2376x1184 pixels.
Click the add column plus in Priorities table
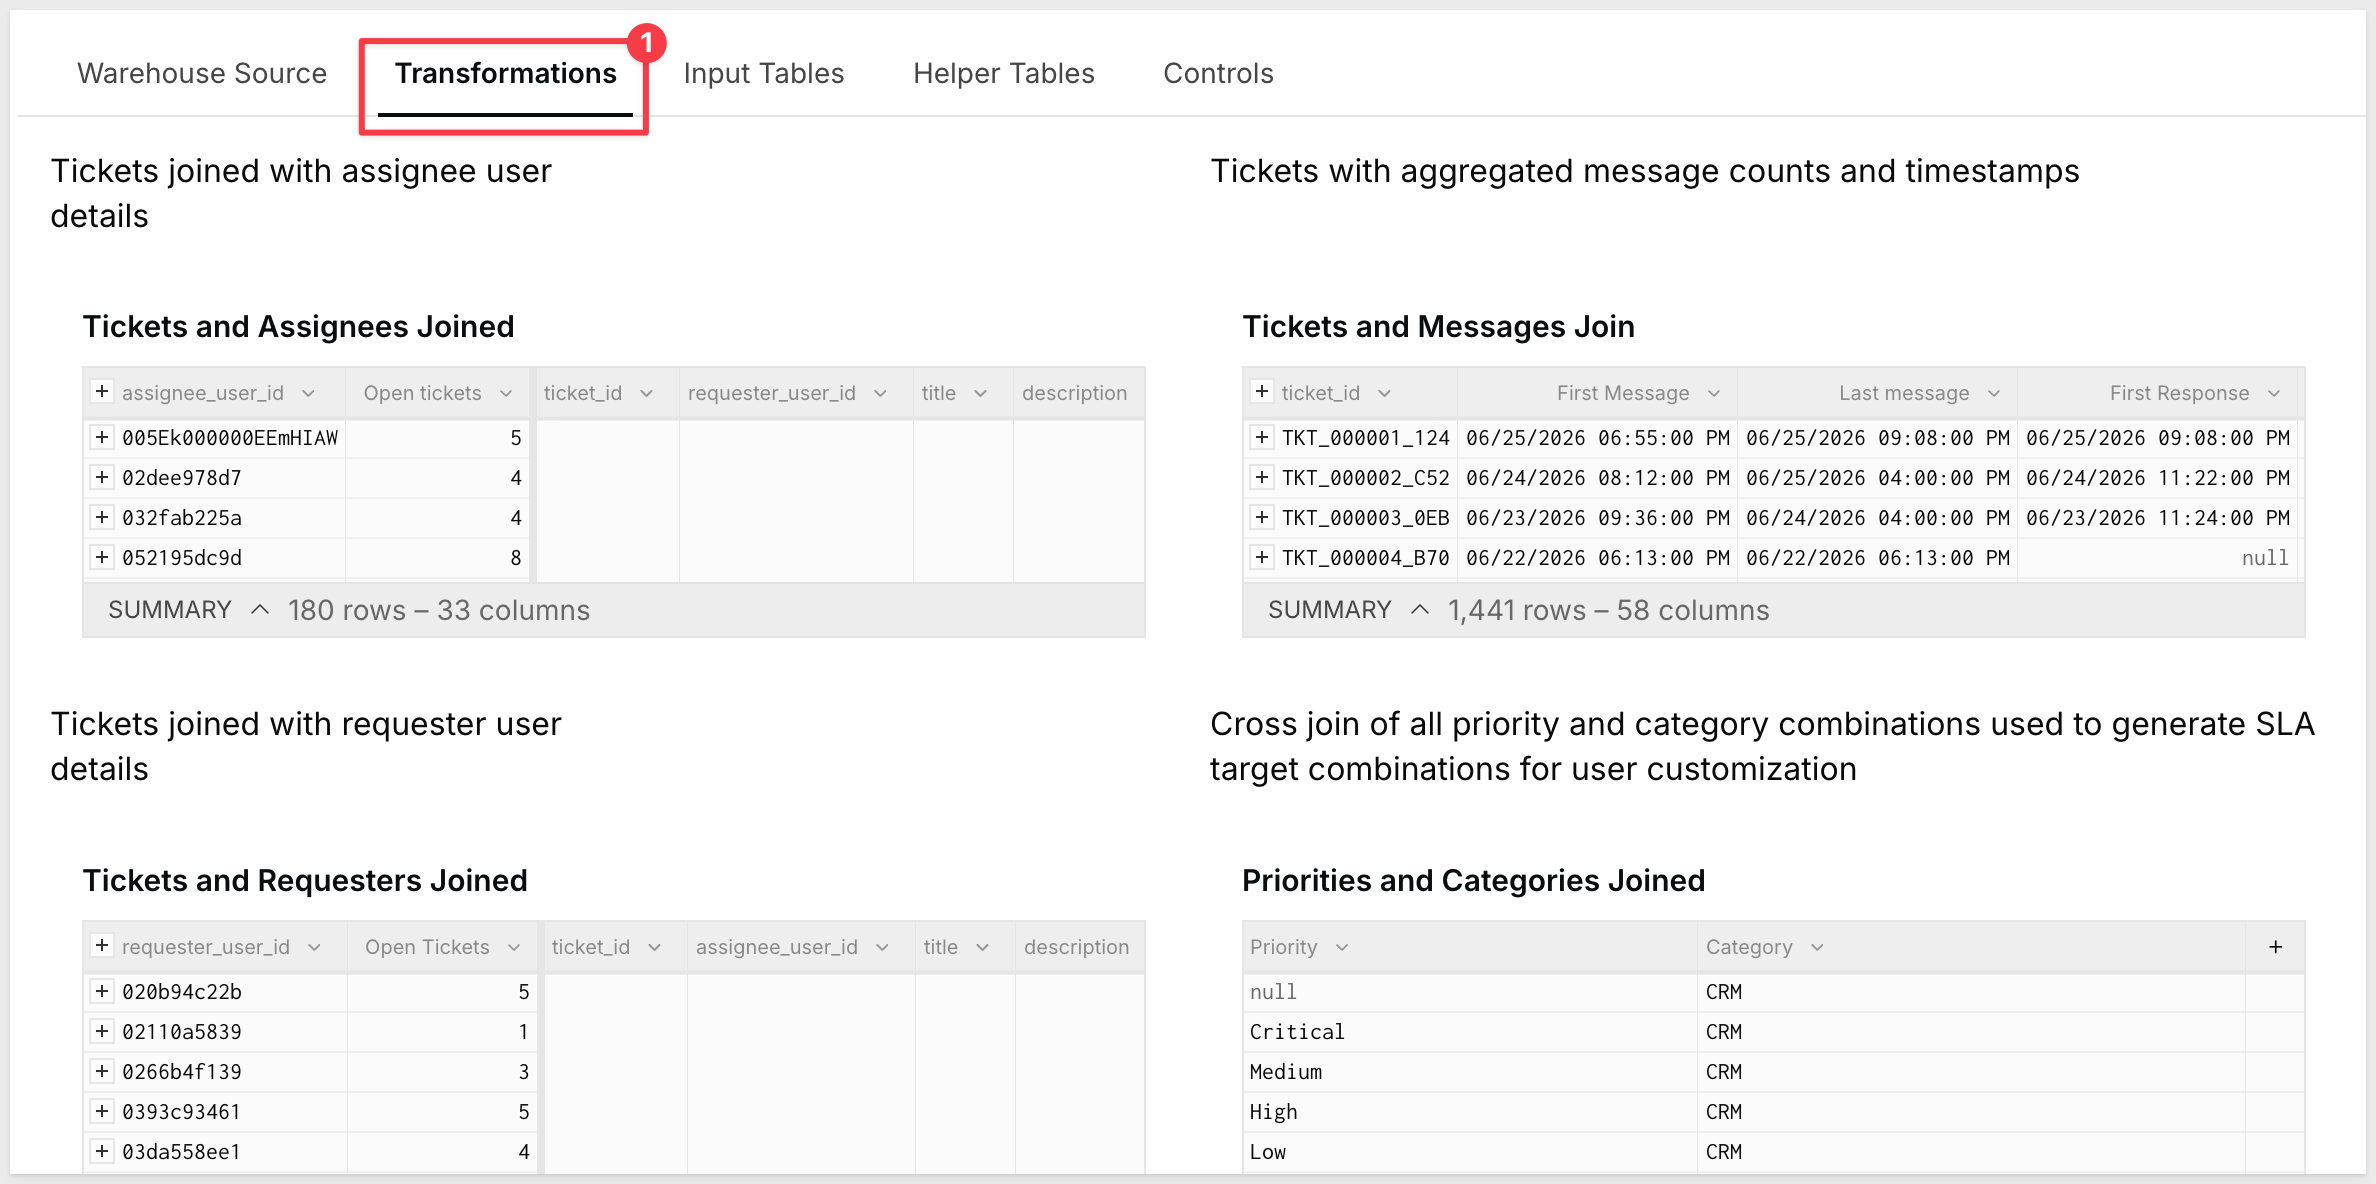coord(2275,947)
